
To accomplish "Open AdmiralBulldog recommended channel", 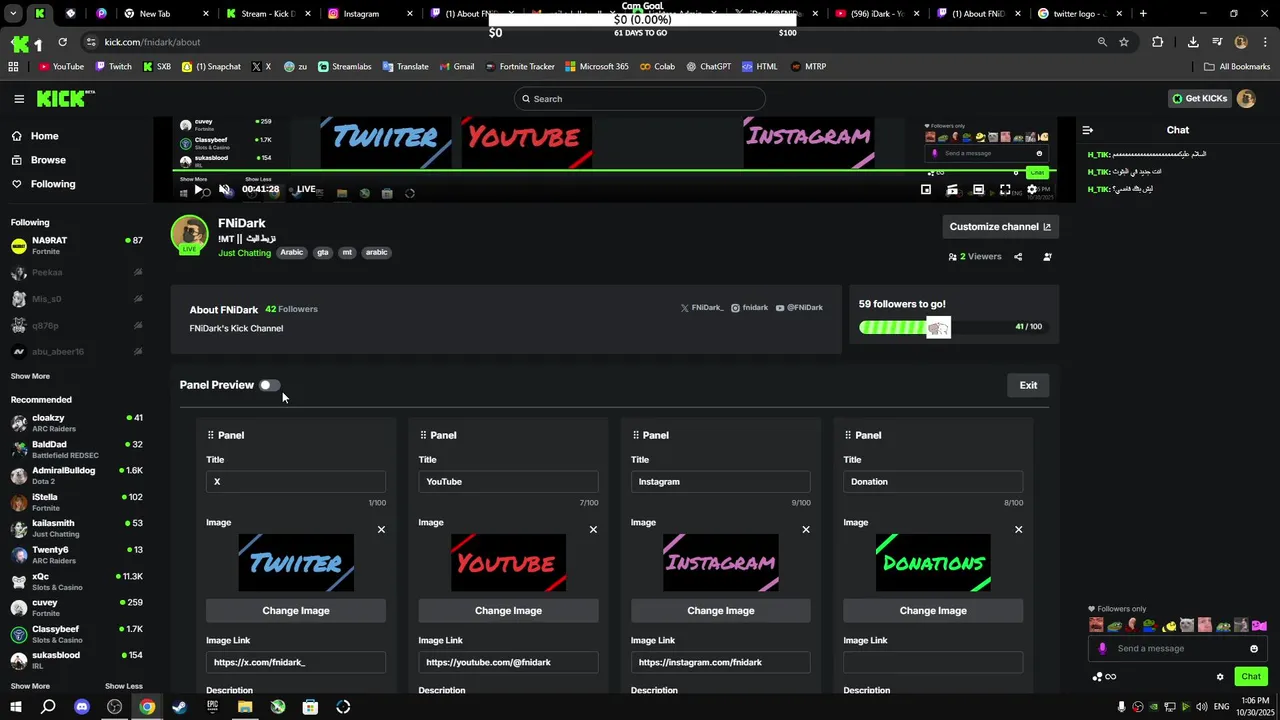I will (x=77, y=476).
